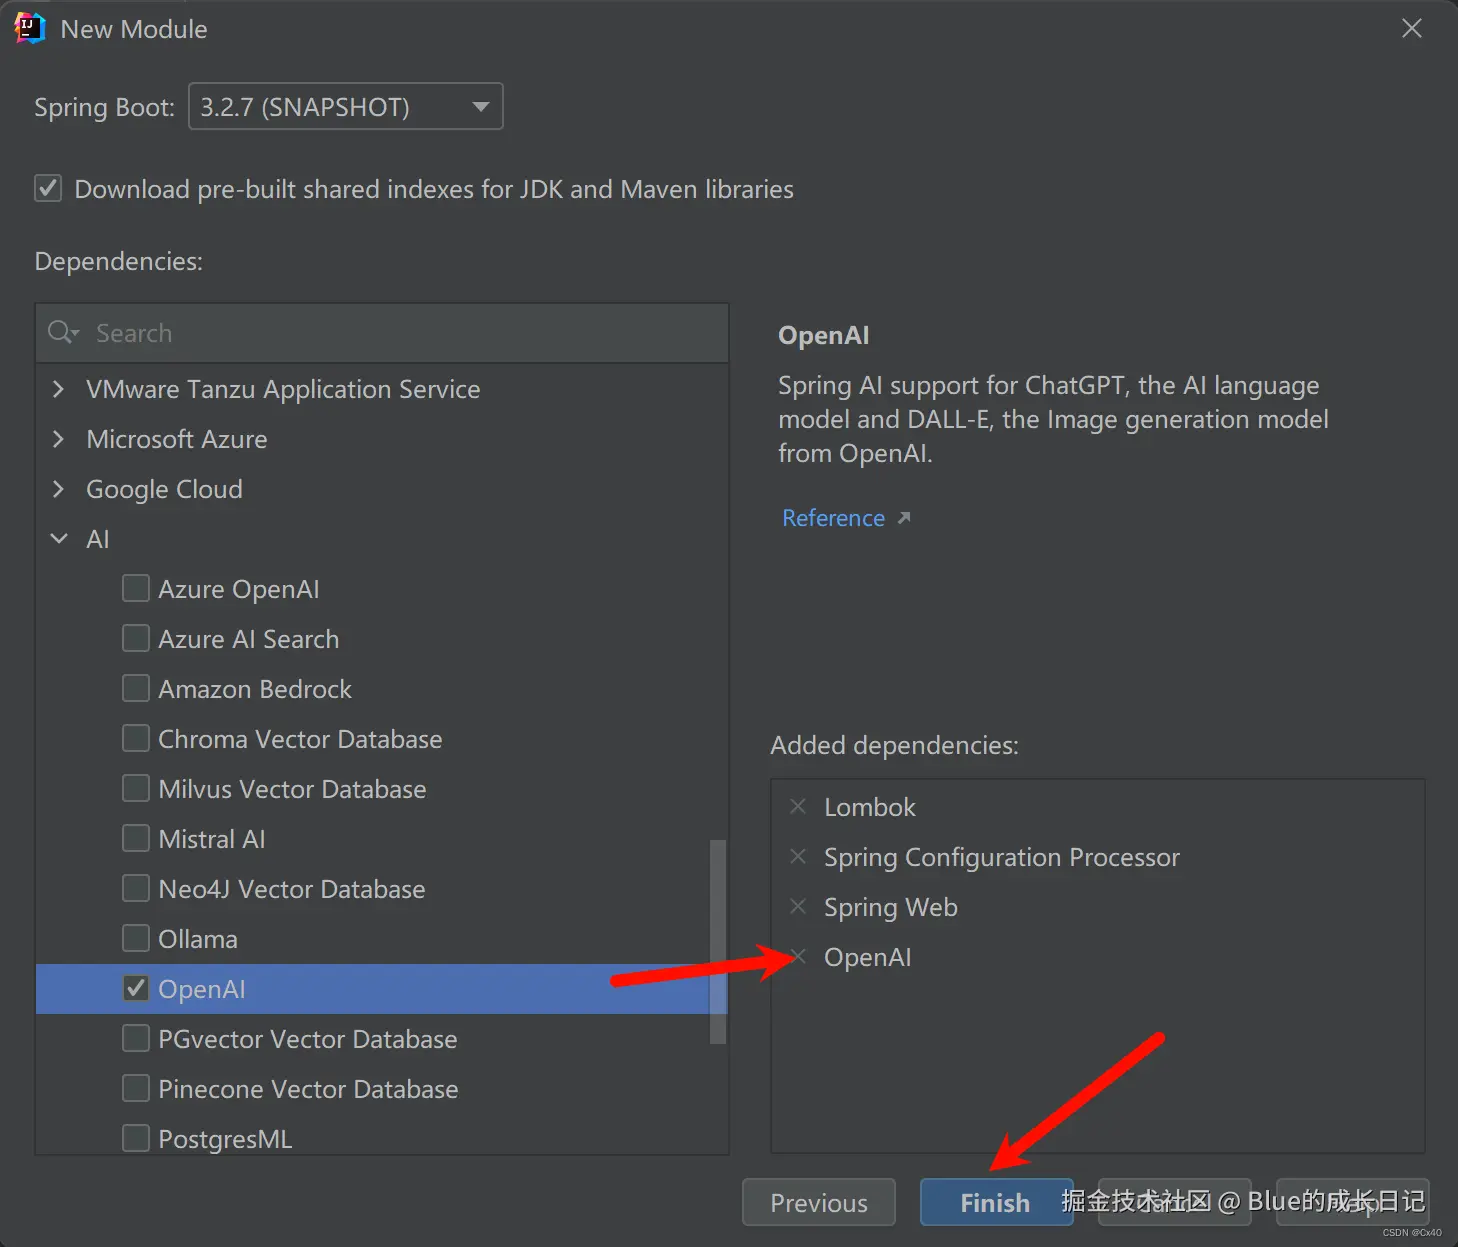Go back with the Previous button
Viewport: 1458px width, 1247px height.
coord(819,1202)
